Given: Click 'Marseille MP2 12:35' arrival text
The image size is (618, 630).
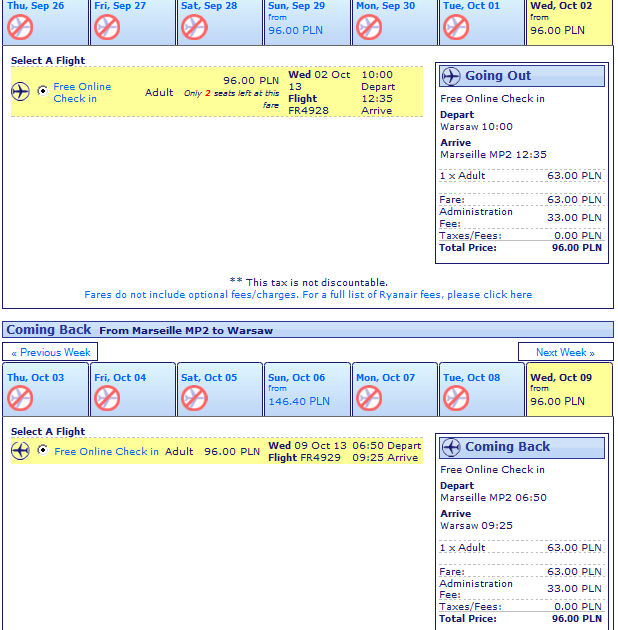Looking at the screenshot, I should (x=493, y=155).
